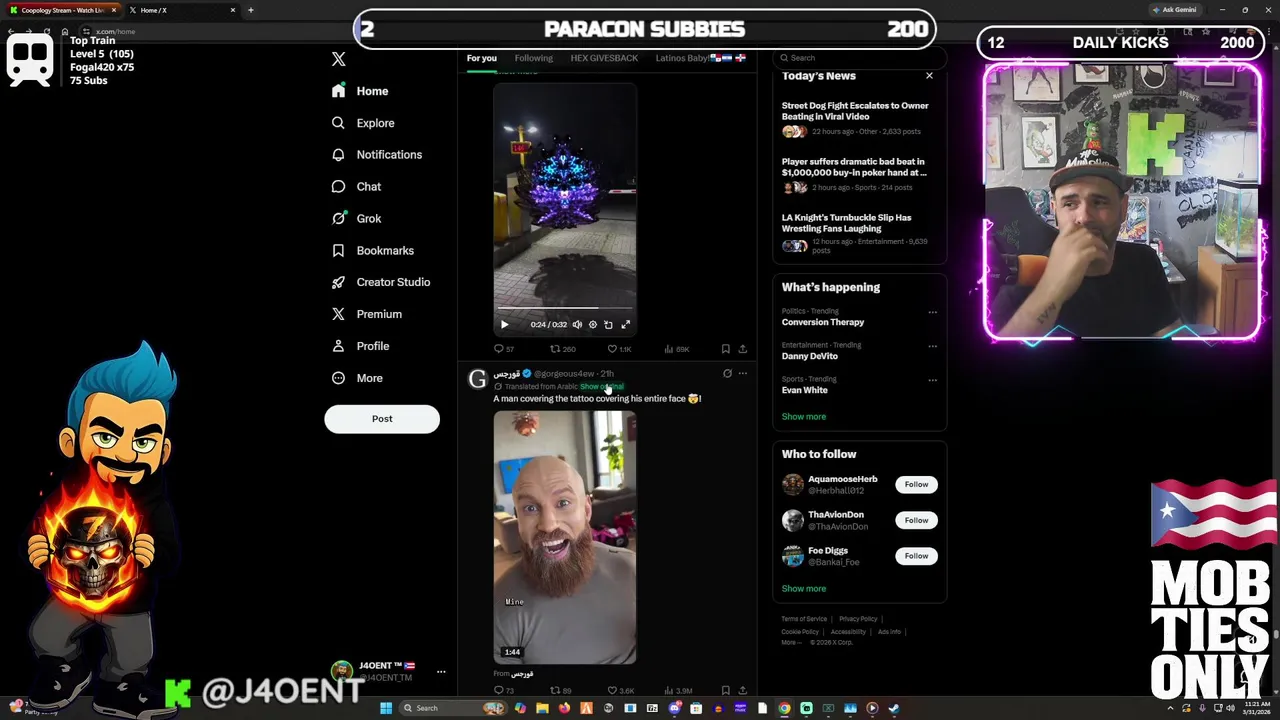Open Firefox from the taskbar
The width and height of the screenshot is (1280, 720).
(x=564, y=708)
